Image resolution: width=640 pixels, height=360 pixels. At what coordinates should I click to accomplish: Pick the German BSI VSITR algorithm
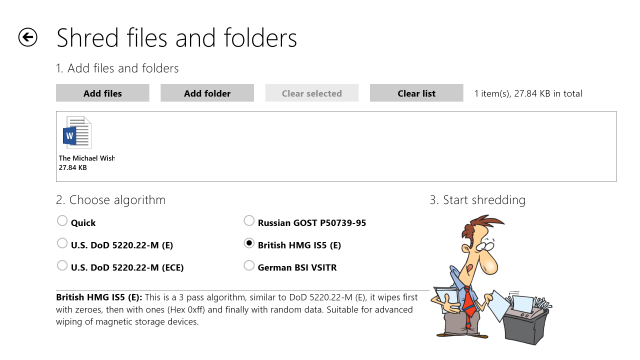tap(249, 266)
